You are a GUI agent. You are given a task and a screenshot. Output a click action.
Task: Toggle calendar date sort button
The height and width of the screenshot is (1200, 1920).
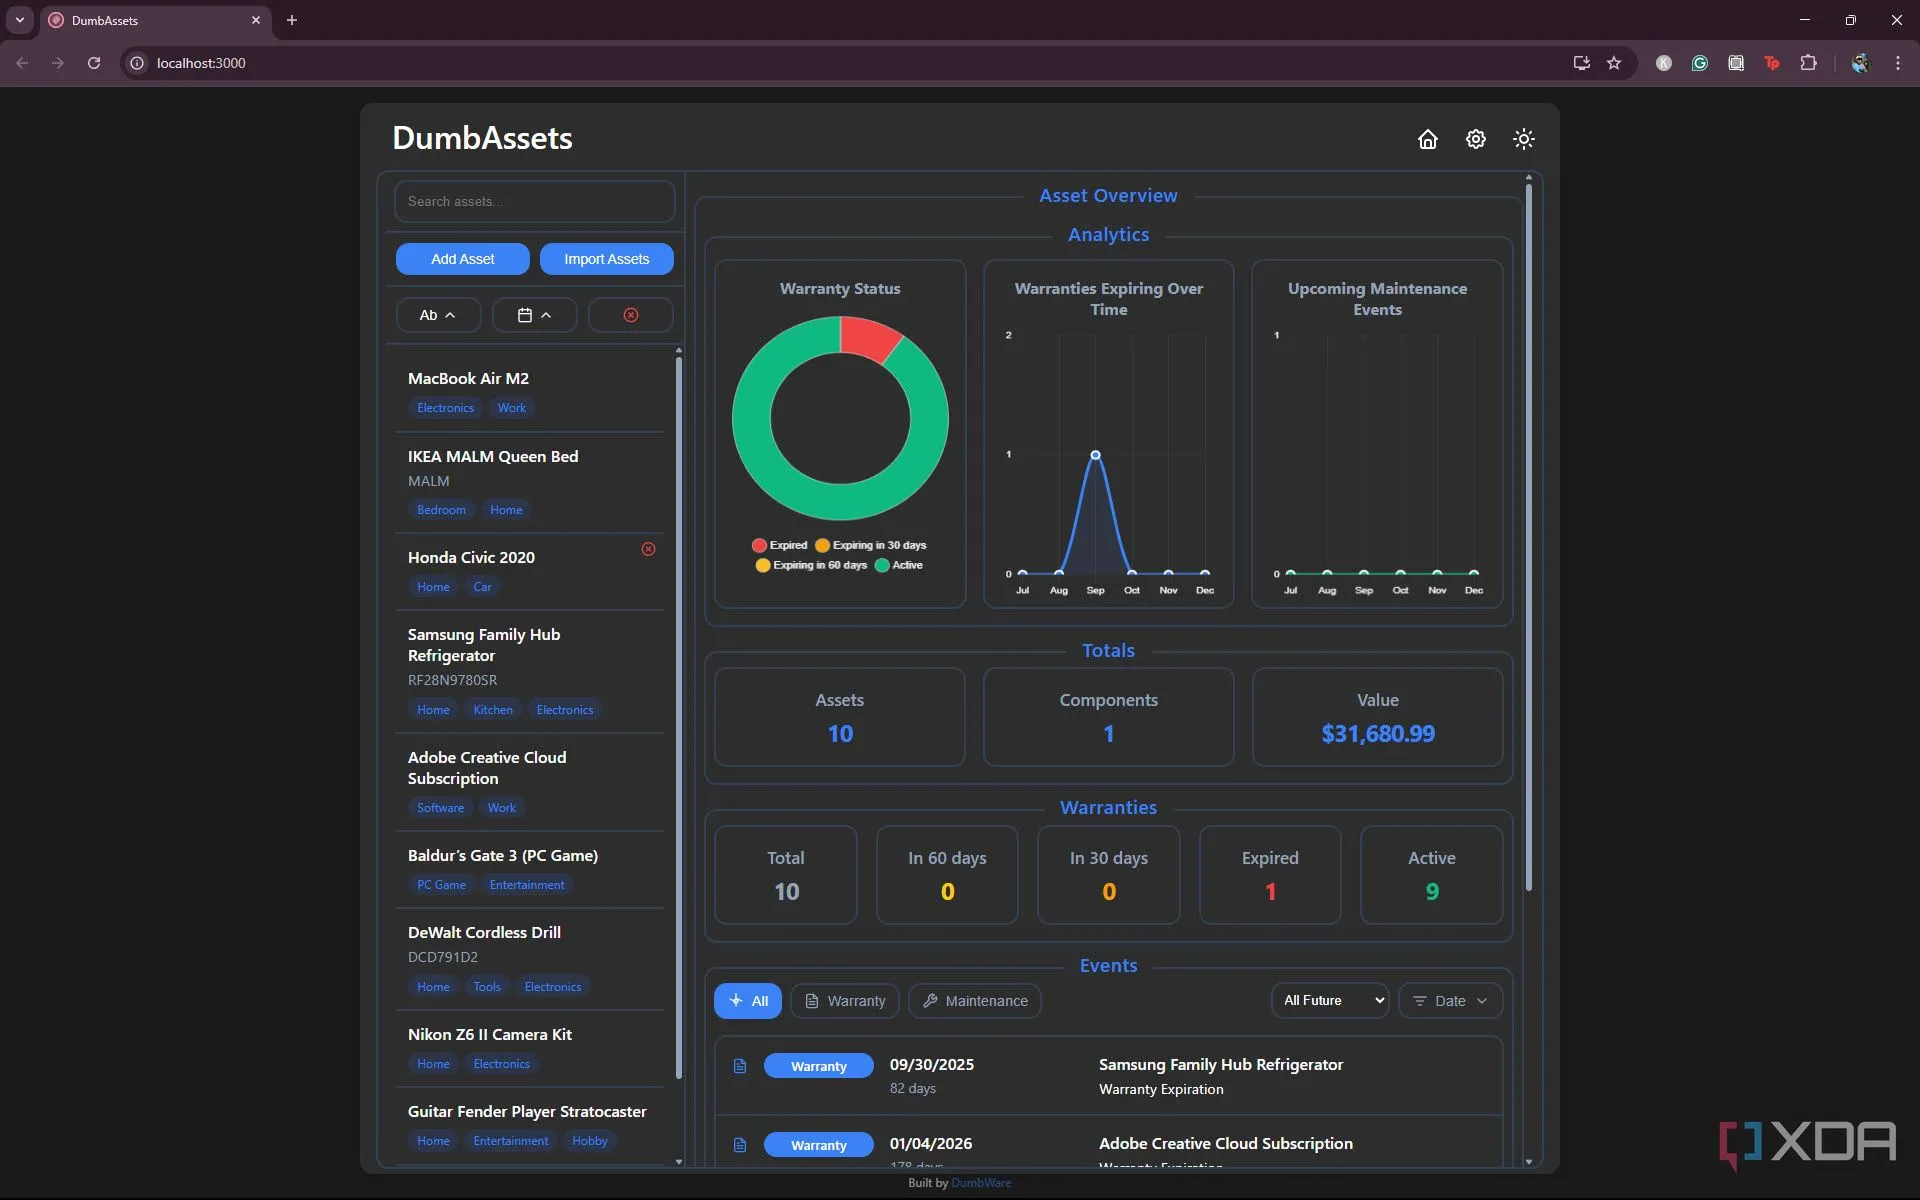[x=534, y=315]
